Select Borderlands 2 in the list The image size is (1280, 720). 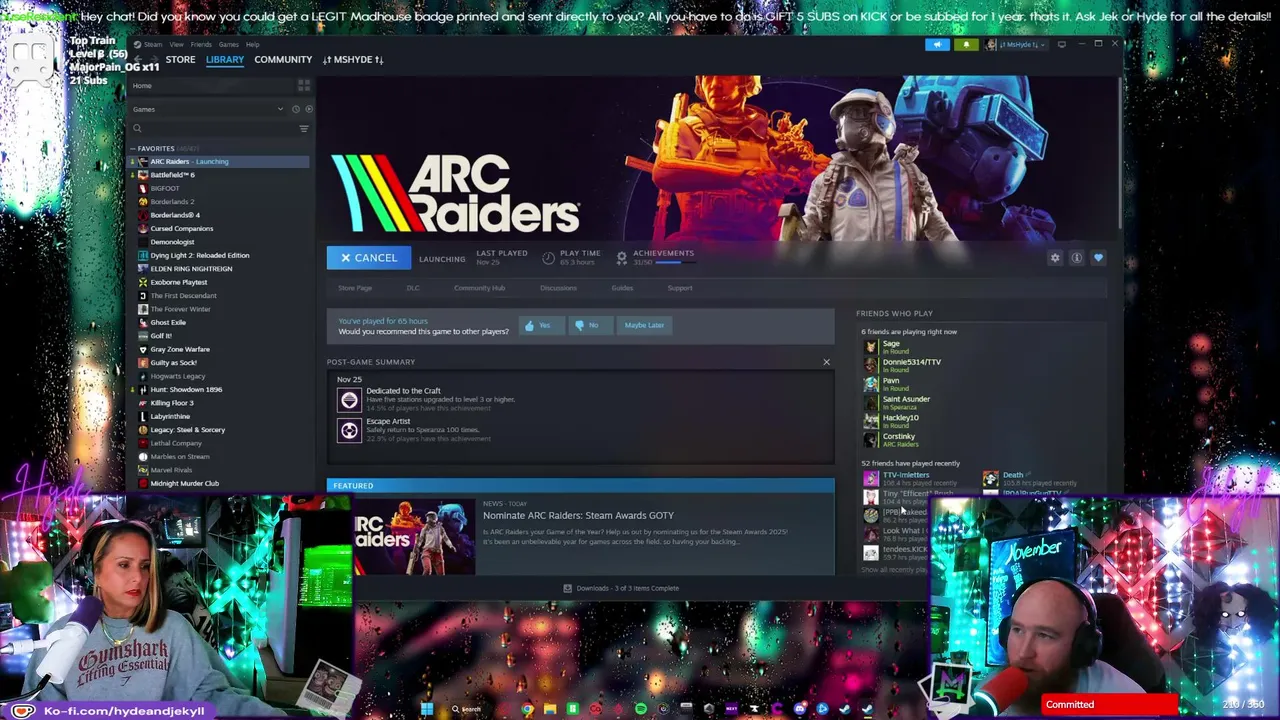(219, 202)
